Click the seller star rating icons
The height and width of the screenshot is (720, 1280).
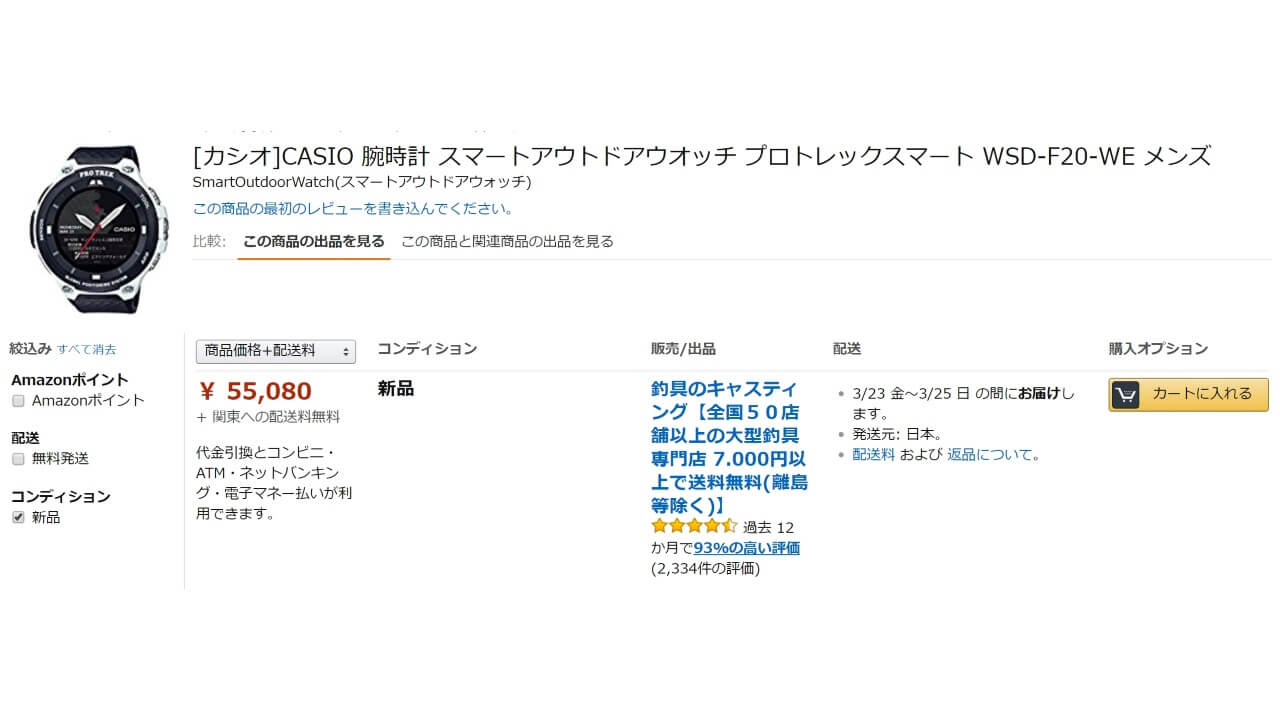pyautogui.click(x=694, y=526)
